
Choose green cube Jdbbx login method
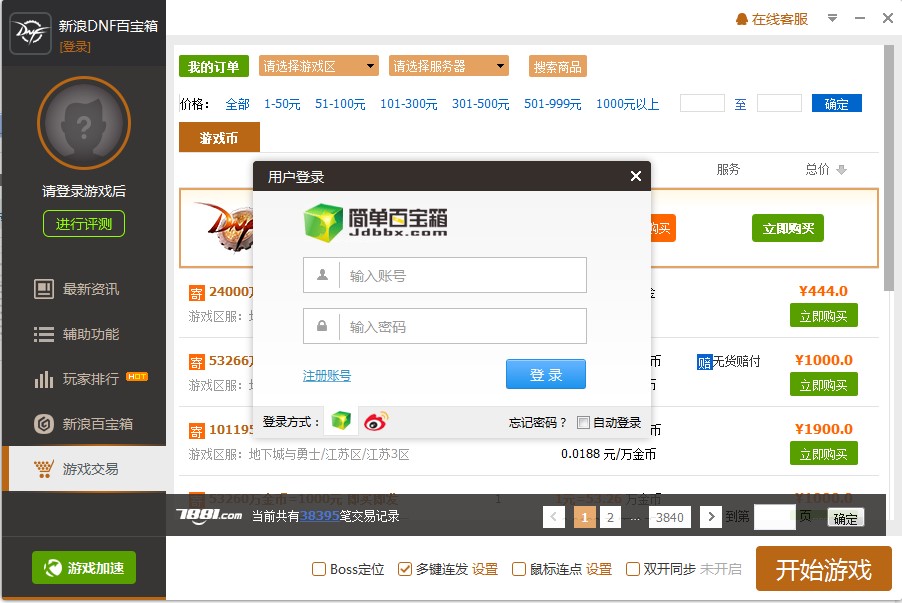[341, 421]
